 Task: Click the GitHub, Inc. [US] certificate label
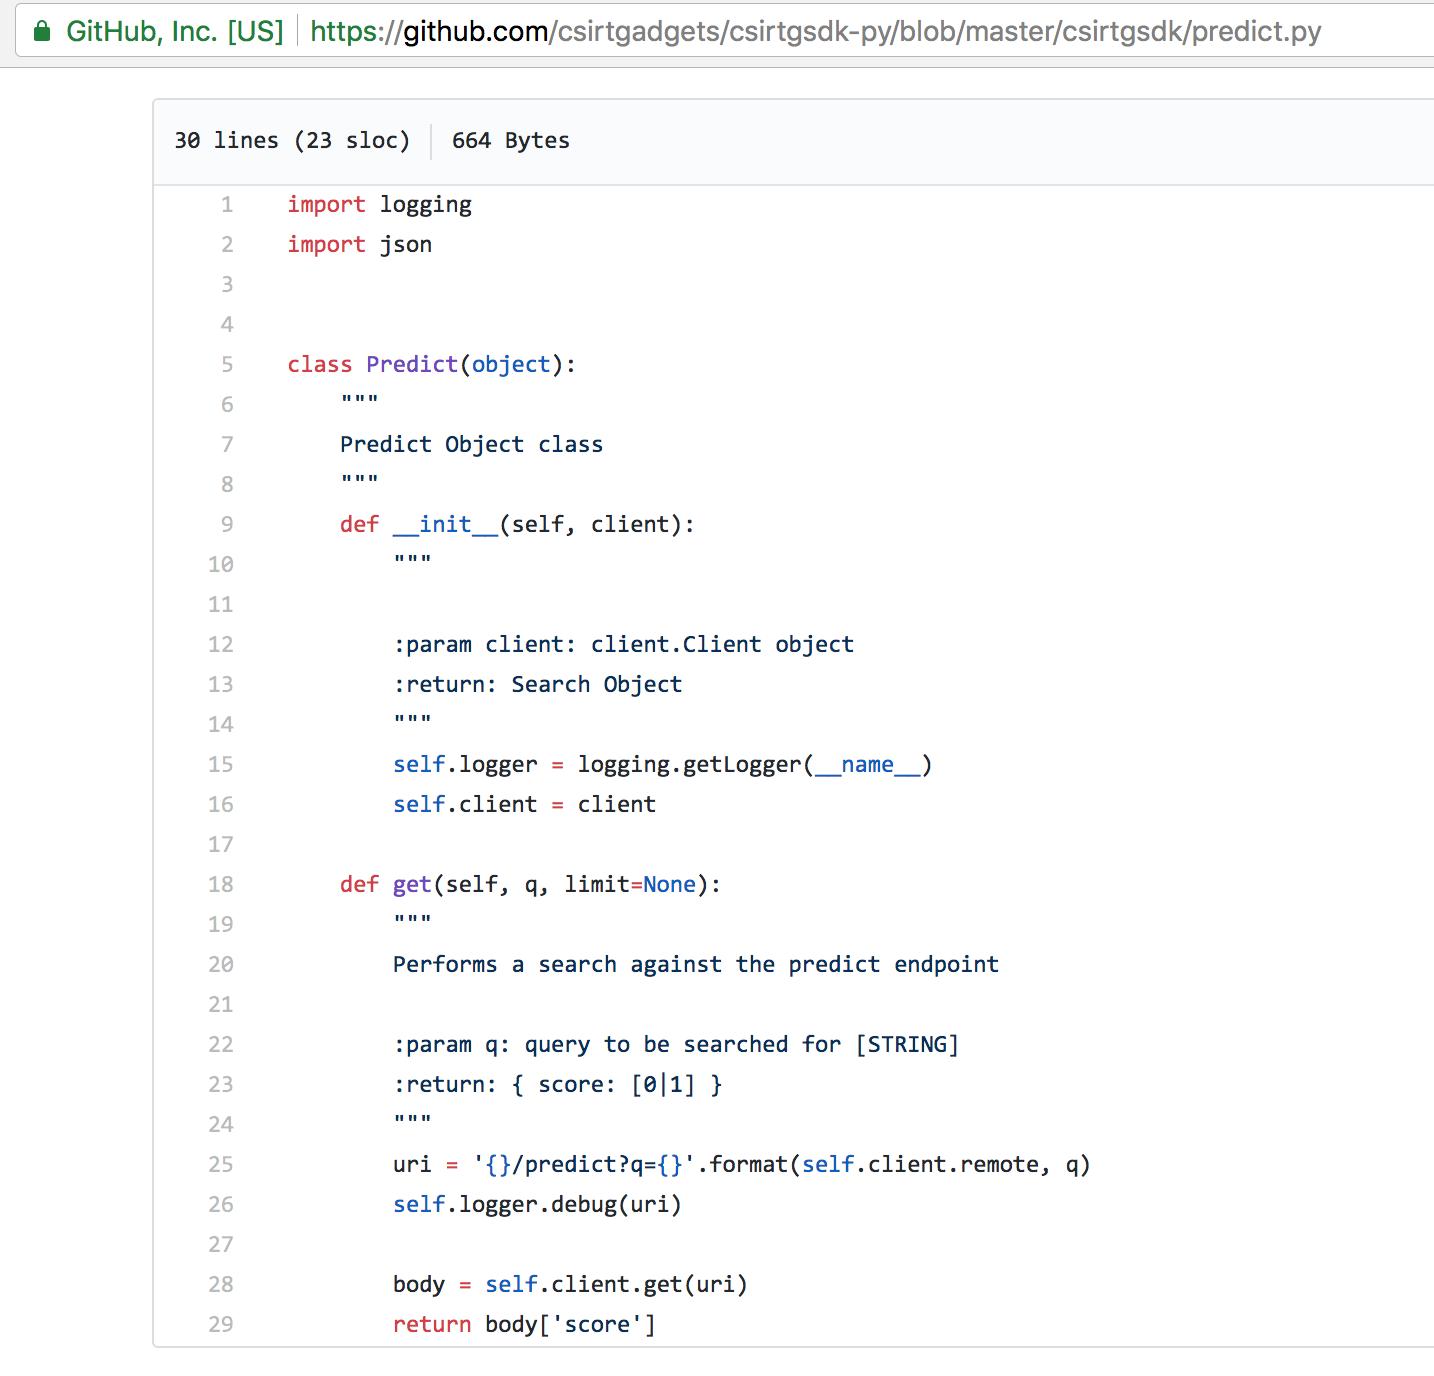[175, 32]
